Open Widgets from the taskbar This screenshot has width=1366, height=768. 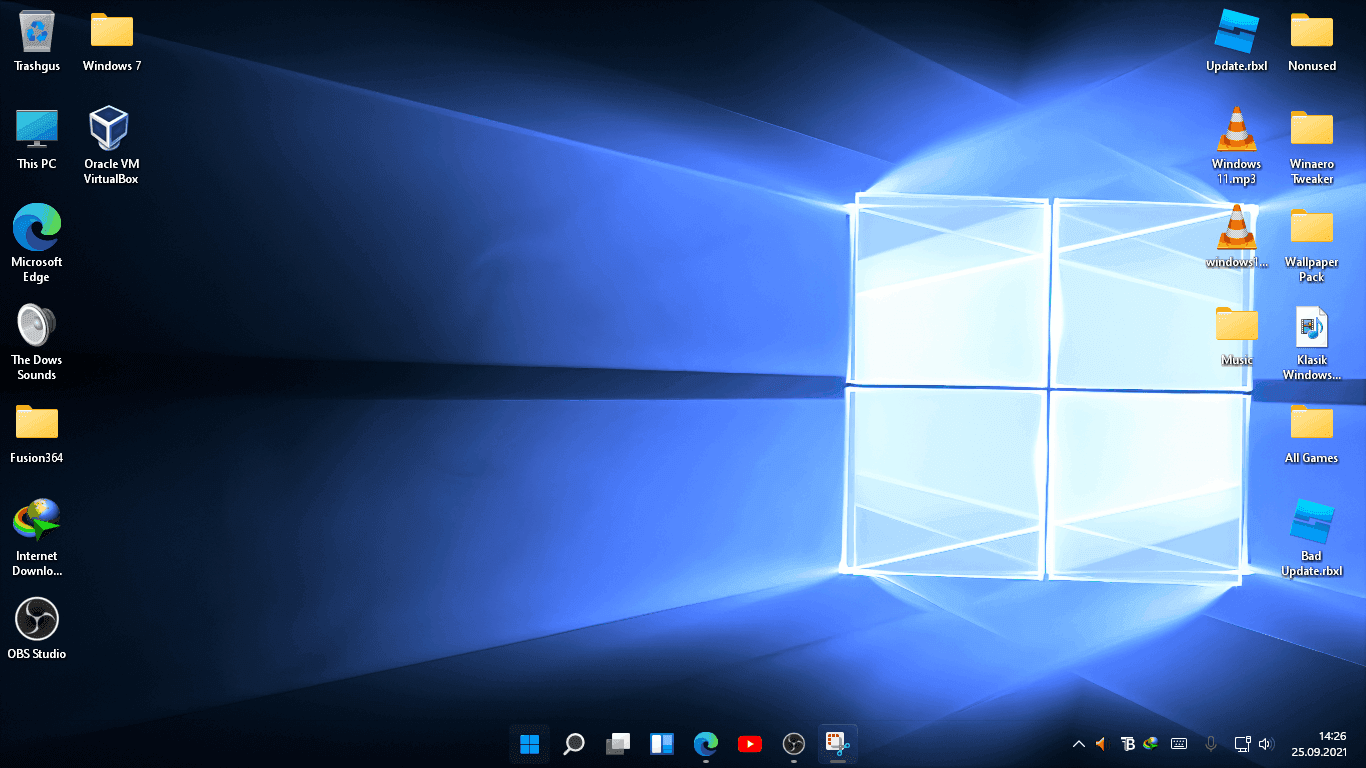(x=661, y=744)
